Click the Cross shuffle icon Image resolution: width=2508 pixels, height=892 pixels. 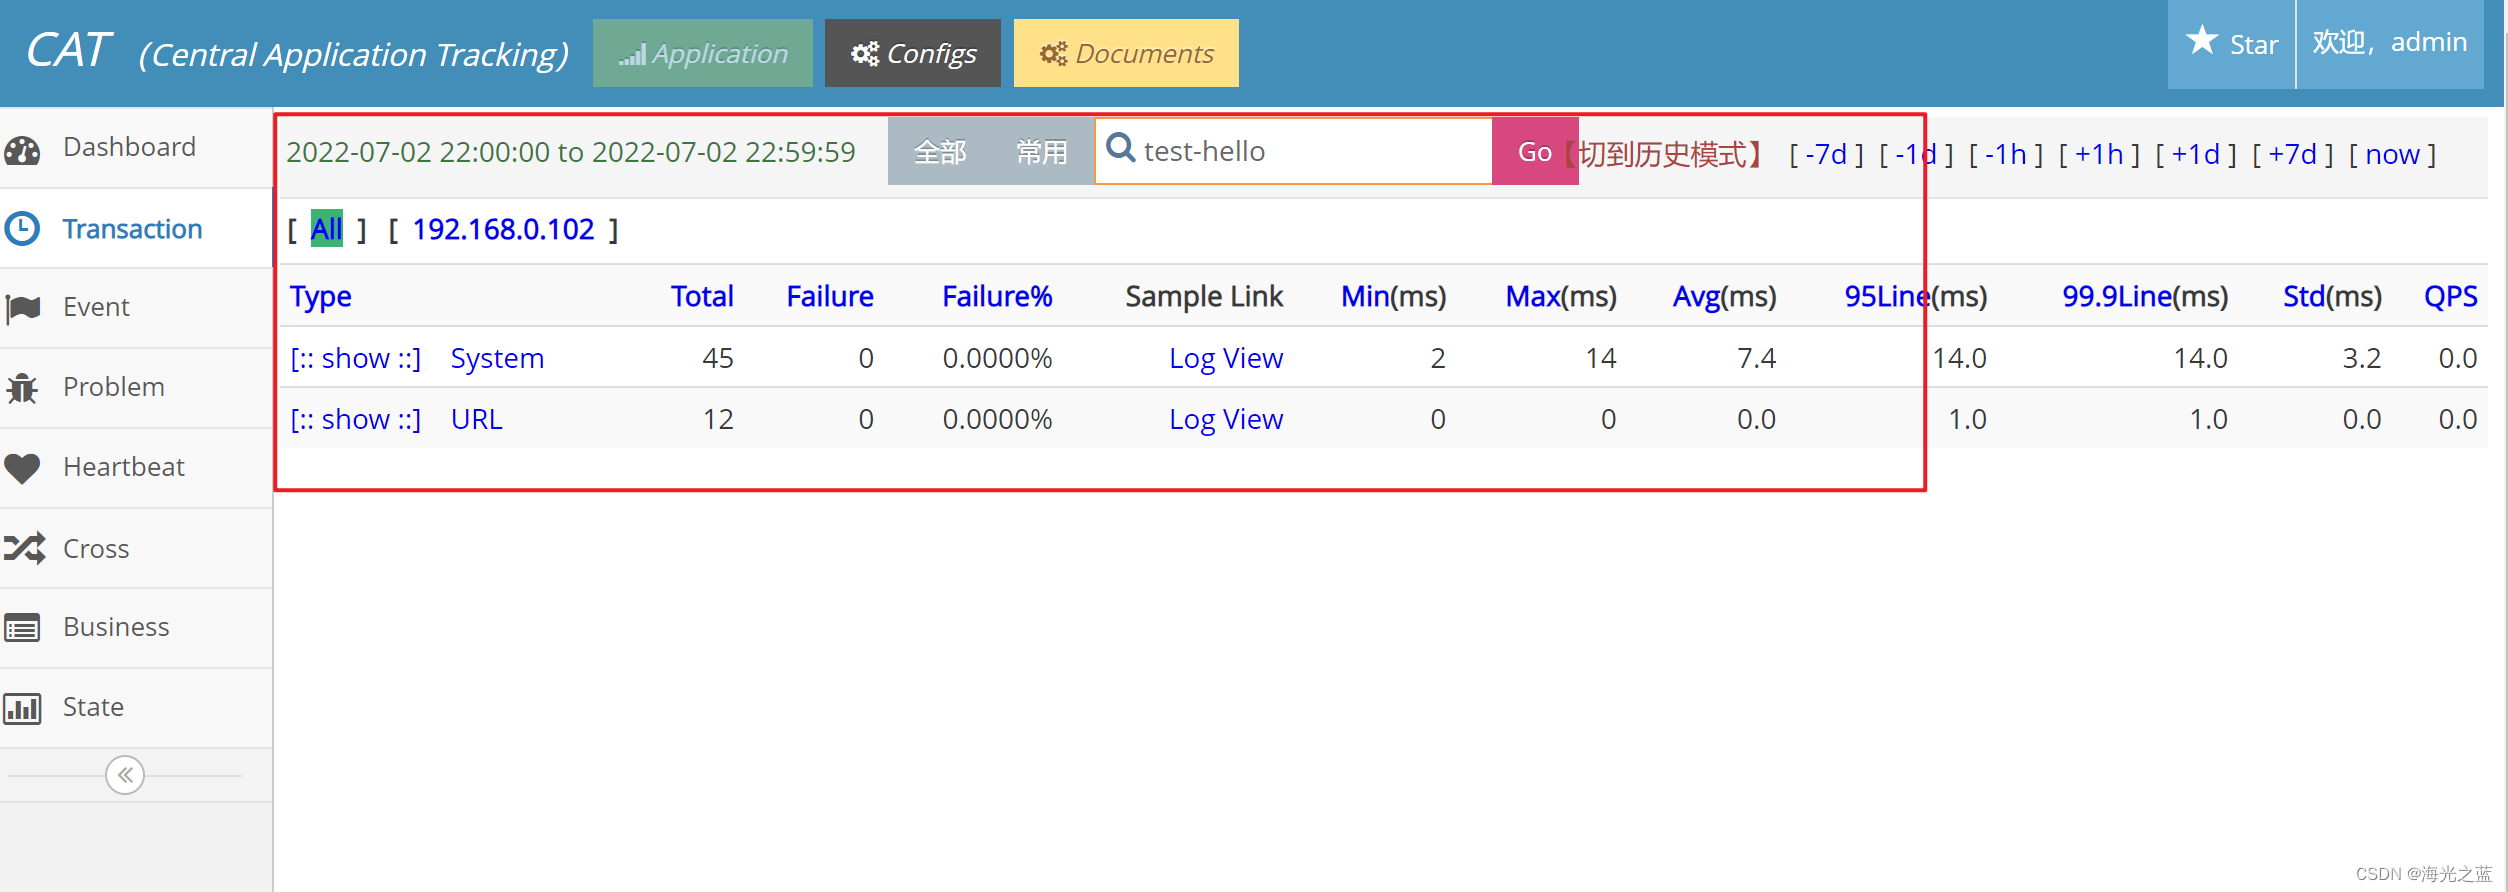click(24, 548)
